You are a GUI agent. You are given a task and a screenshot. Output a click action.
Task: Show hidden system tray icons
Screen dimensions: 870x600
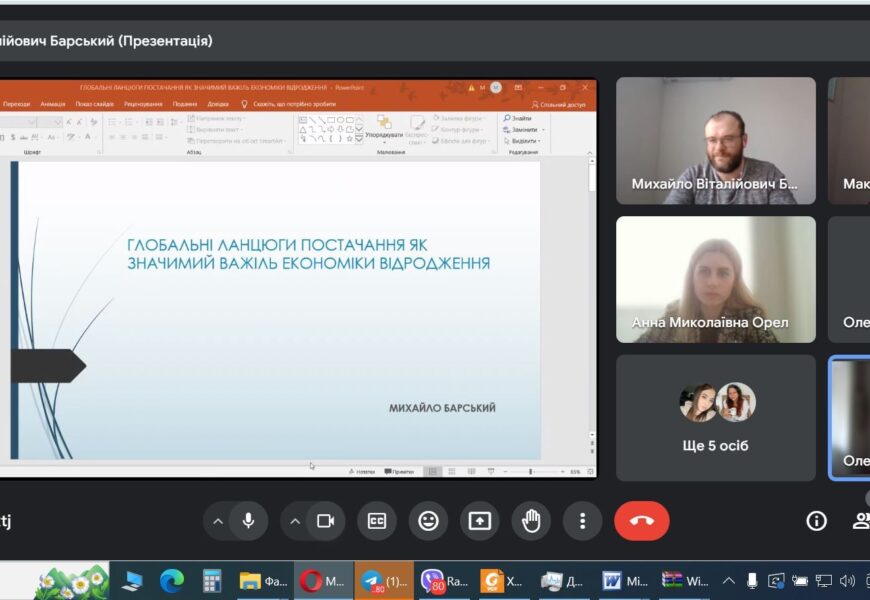(x=728, y=580)
